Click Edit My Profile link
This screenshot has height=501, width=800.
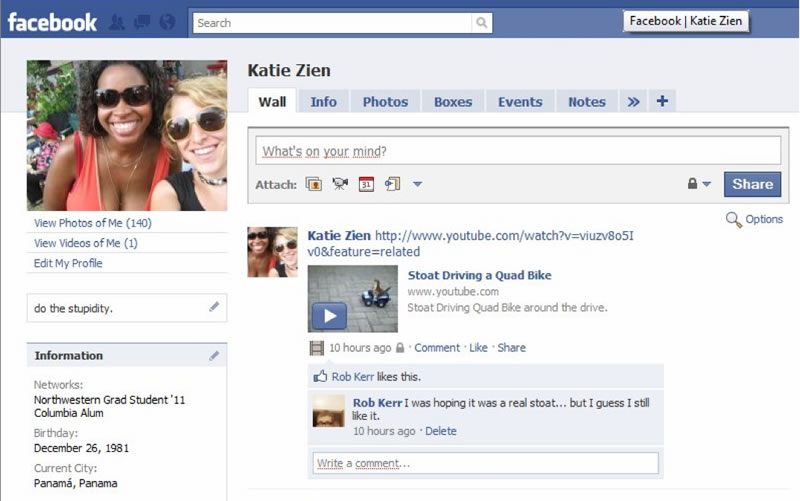(x=68, y=263)
